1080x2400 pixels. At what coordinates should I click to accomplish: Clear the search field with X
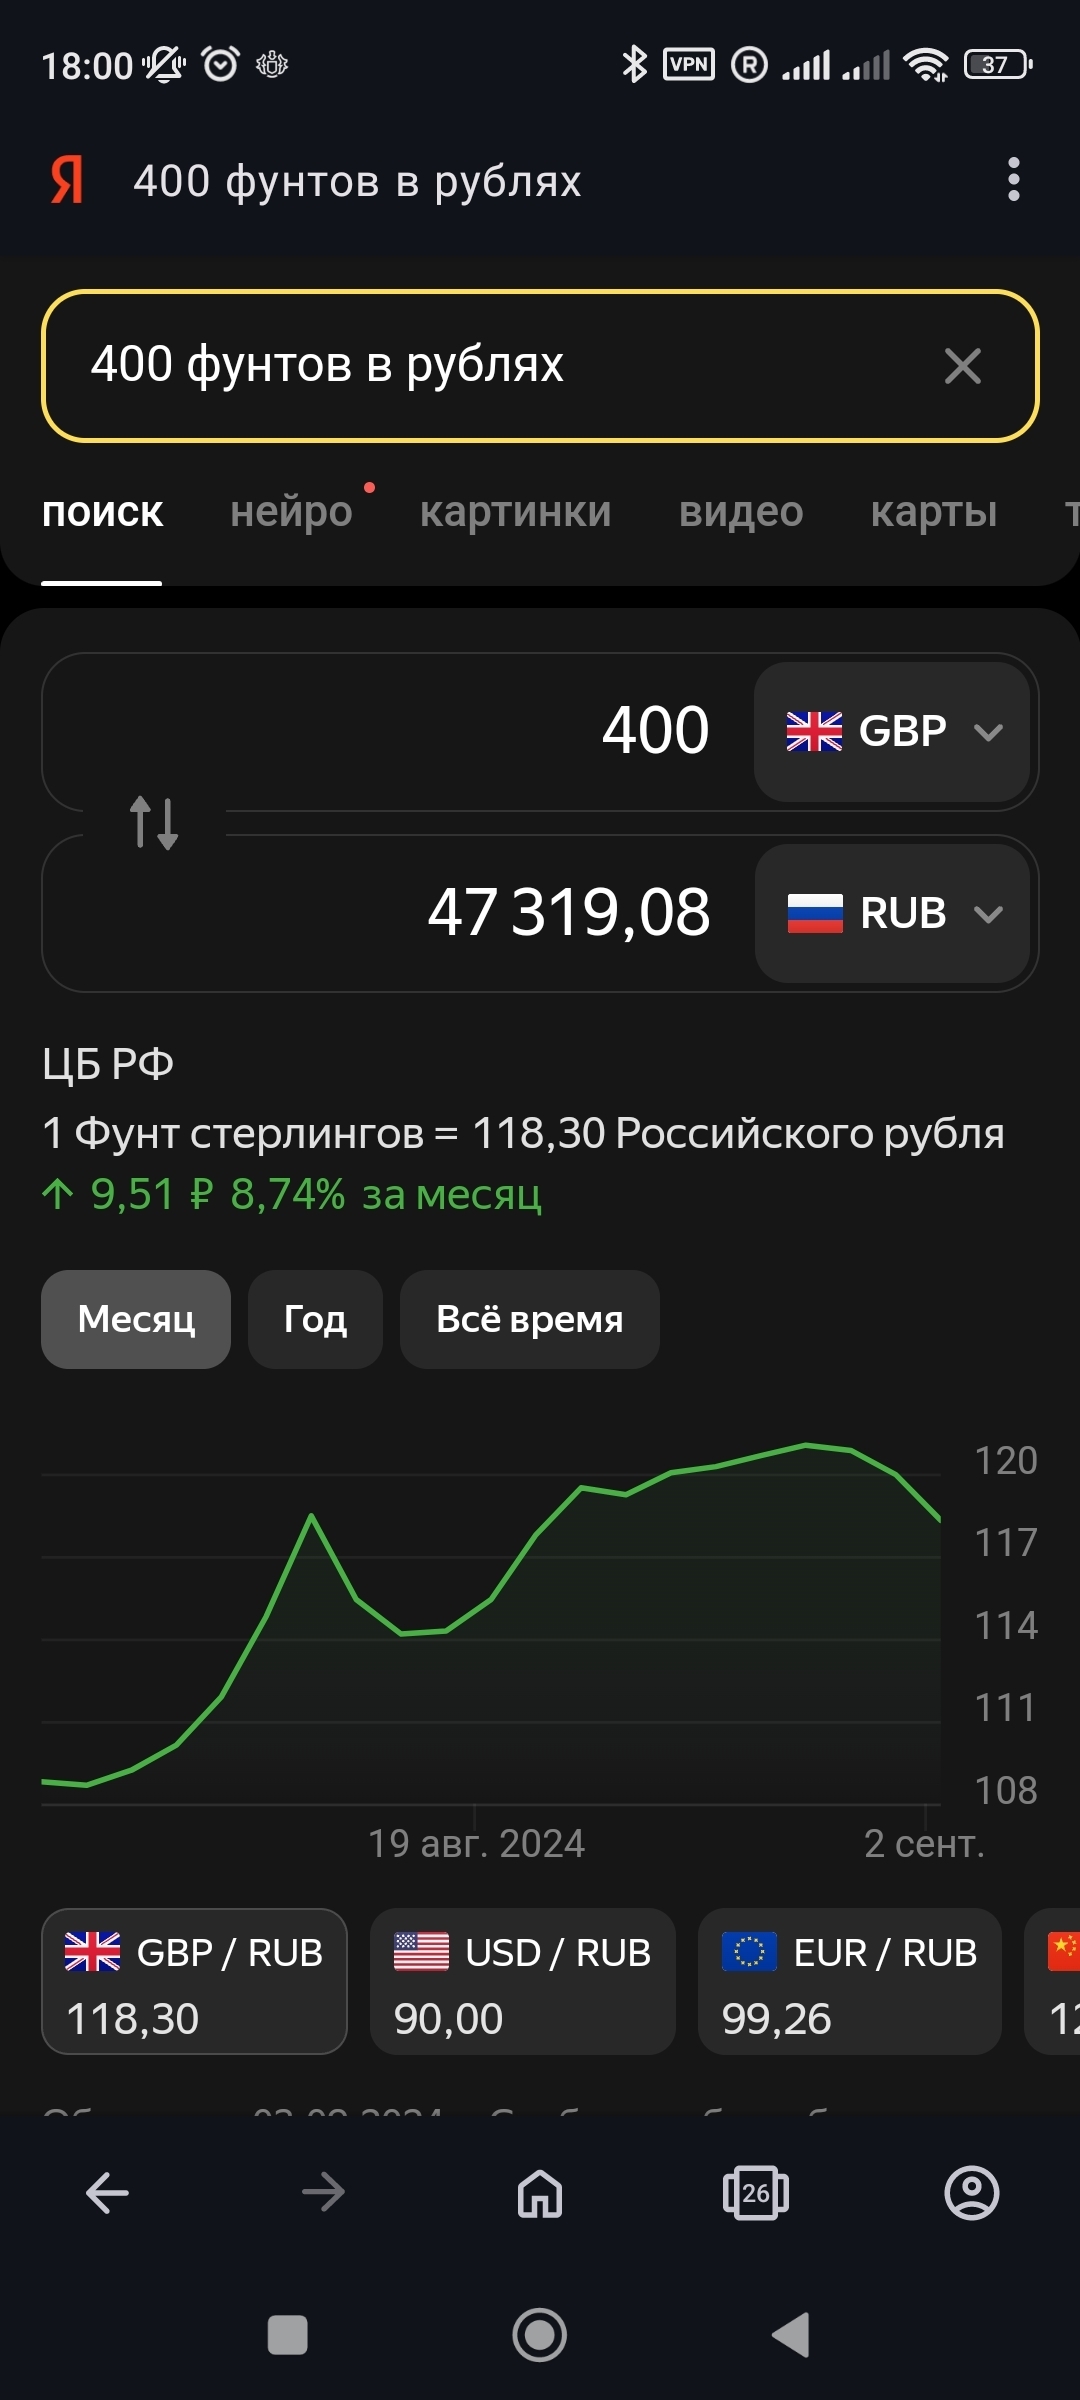[962, 366]
